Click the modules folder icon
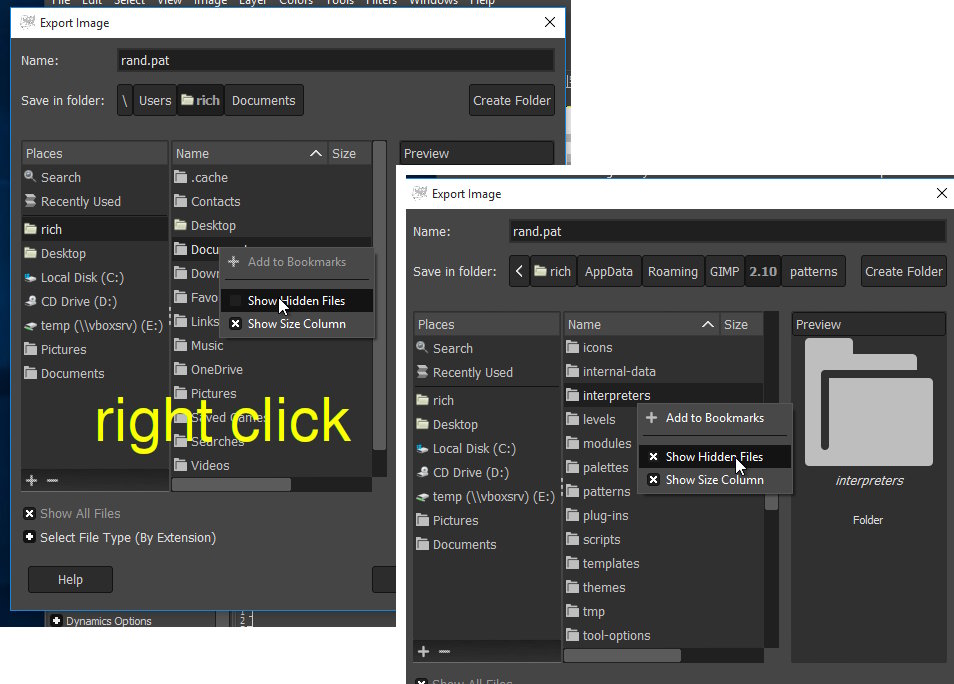 pos(572,443)
